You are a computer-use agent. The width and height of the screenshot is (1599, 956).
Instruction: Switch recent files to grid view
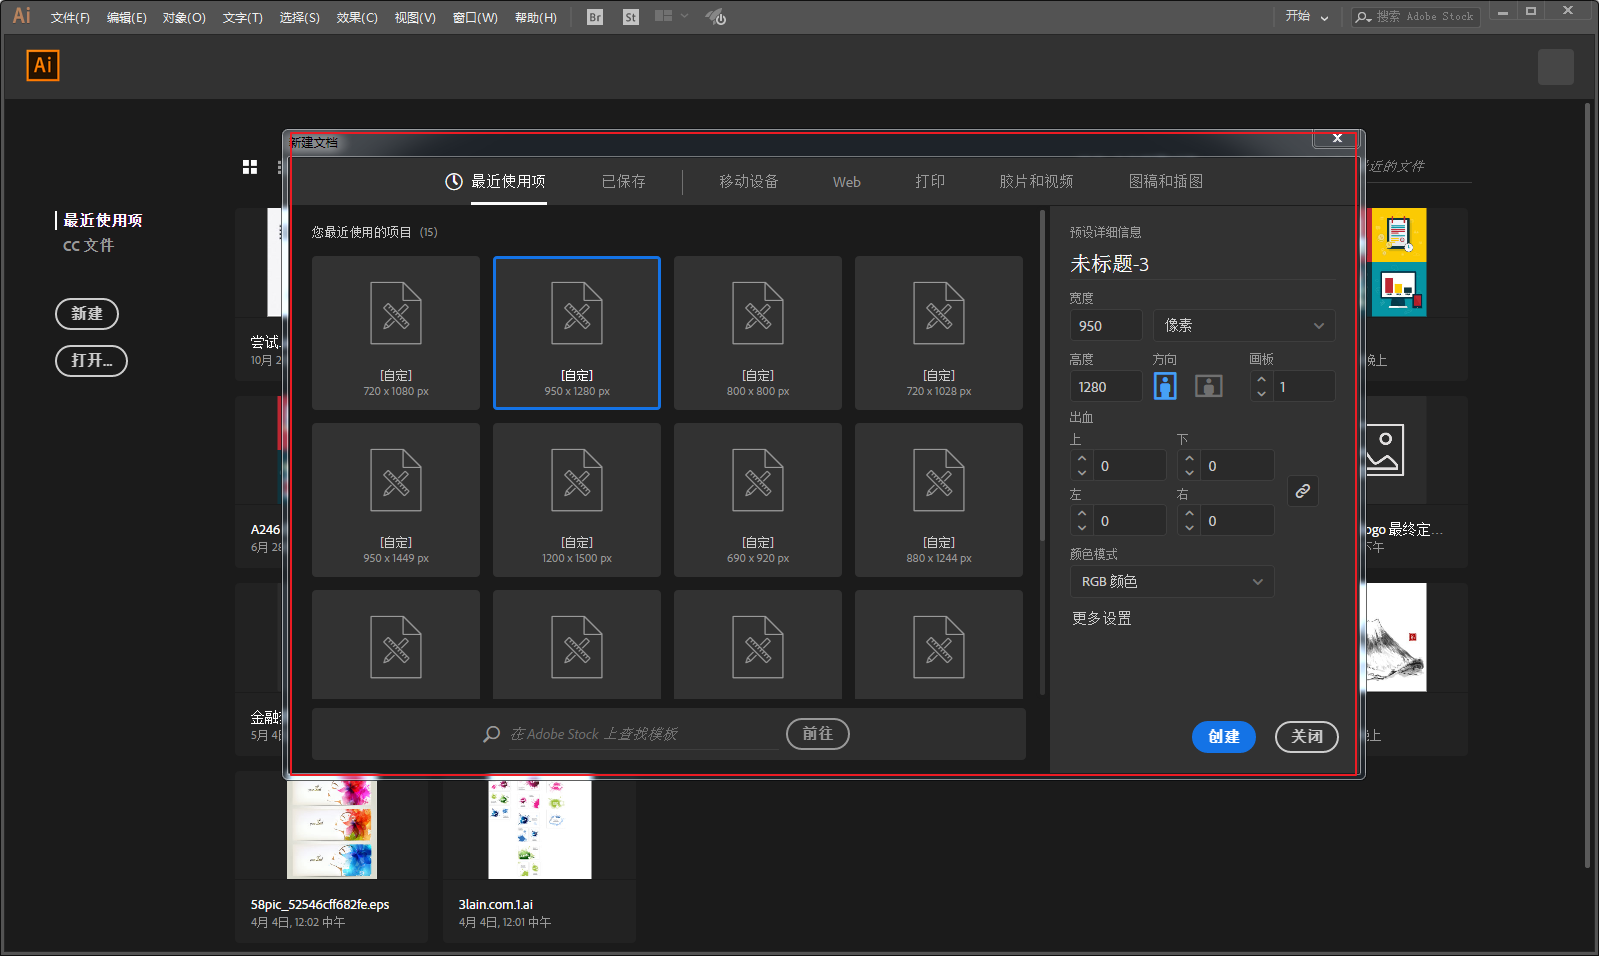point(250,167)
